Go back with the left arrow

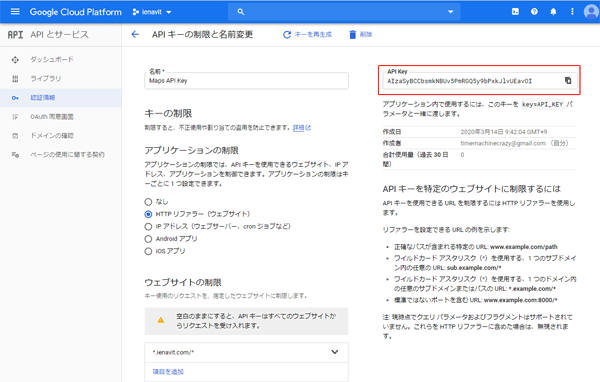[135, 34]
